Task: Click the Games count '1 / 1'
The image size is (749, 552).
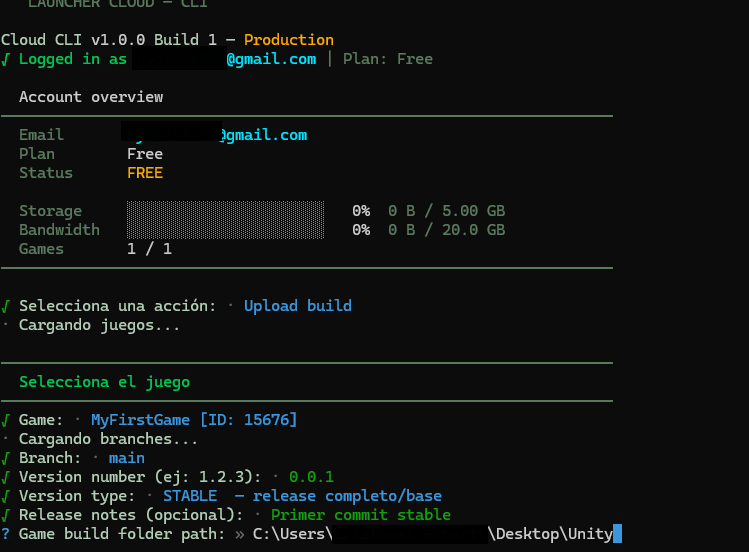Action: [x=149, y=249]
